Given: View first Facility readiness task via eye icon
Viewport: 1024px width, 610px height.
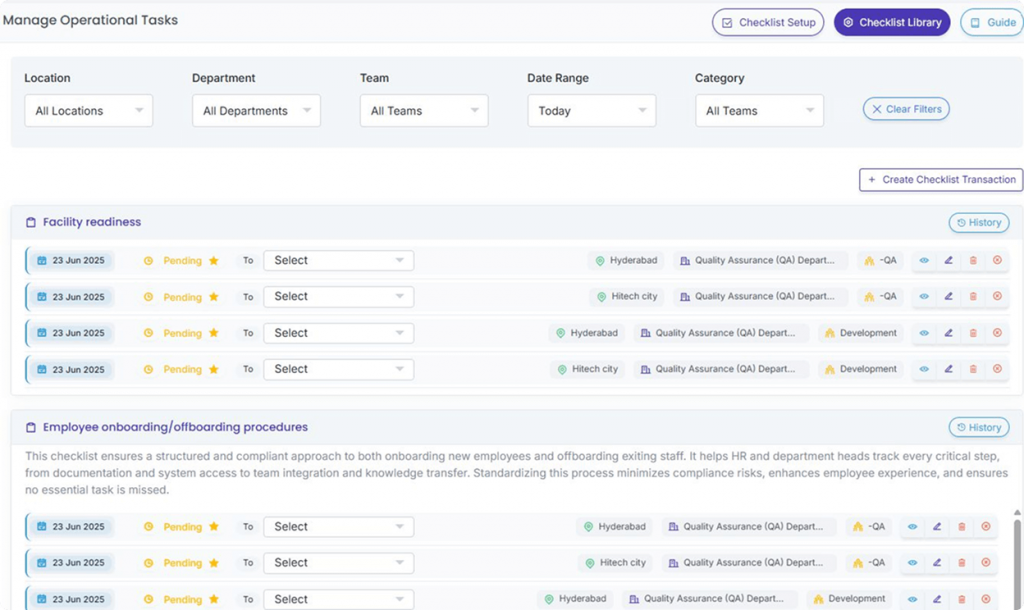Looking at the screenshot, I should pyautogui.click(x=924, y=260).
